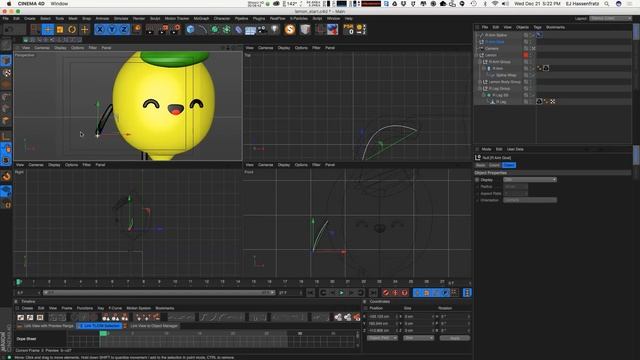Select the Live Selection tool in top toolbar
Image resolution: width=640 pixels, height=360 pixels.
click(x=36, y=29)
